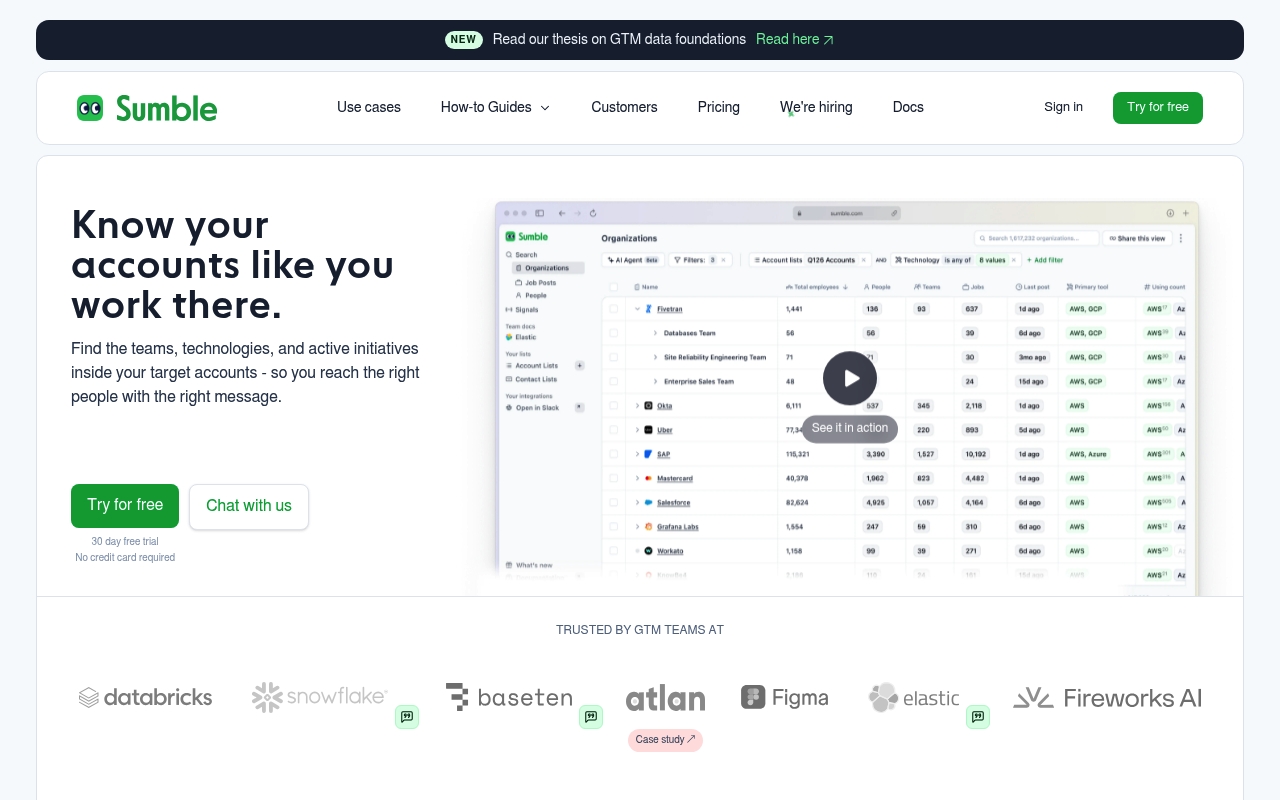Screen dimensions: 1280x800
Task: Remove the Technology filter chip
Action: click(1013, 260)
